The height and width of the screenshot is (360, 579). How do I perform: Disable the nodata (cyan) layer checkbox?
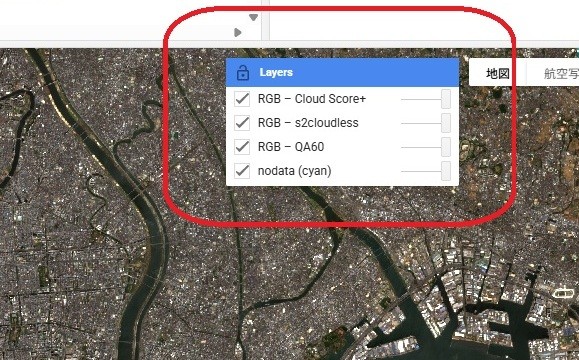point(242,171)
